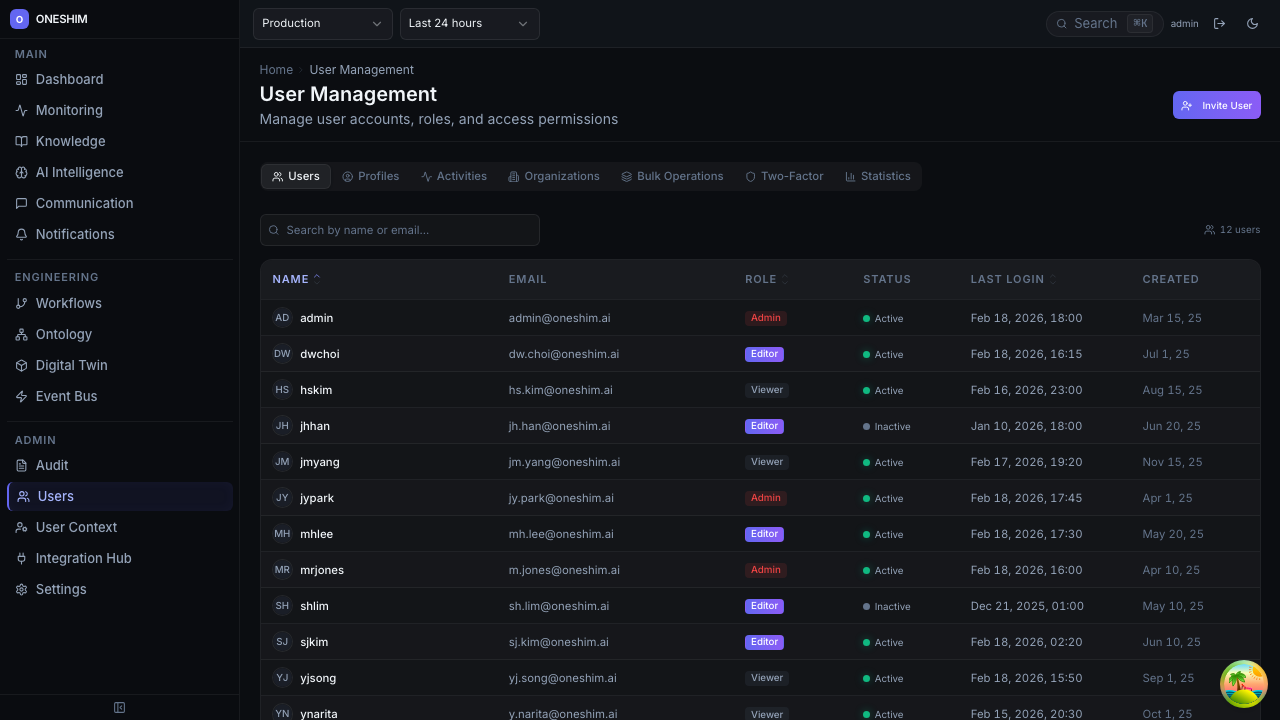The height and width of the screenshot is (720, 1280).
Task: Expand the Last 24 hours dropdown
Action: pyautogui.click(x=469, y=24)
